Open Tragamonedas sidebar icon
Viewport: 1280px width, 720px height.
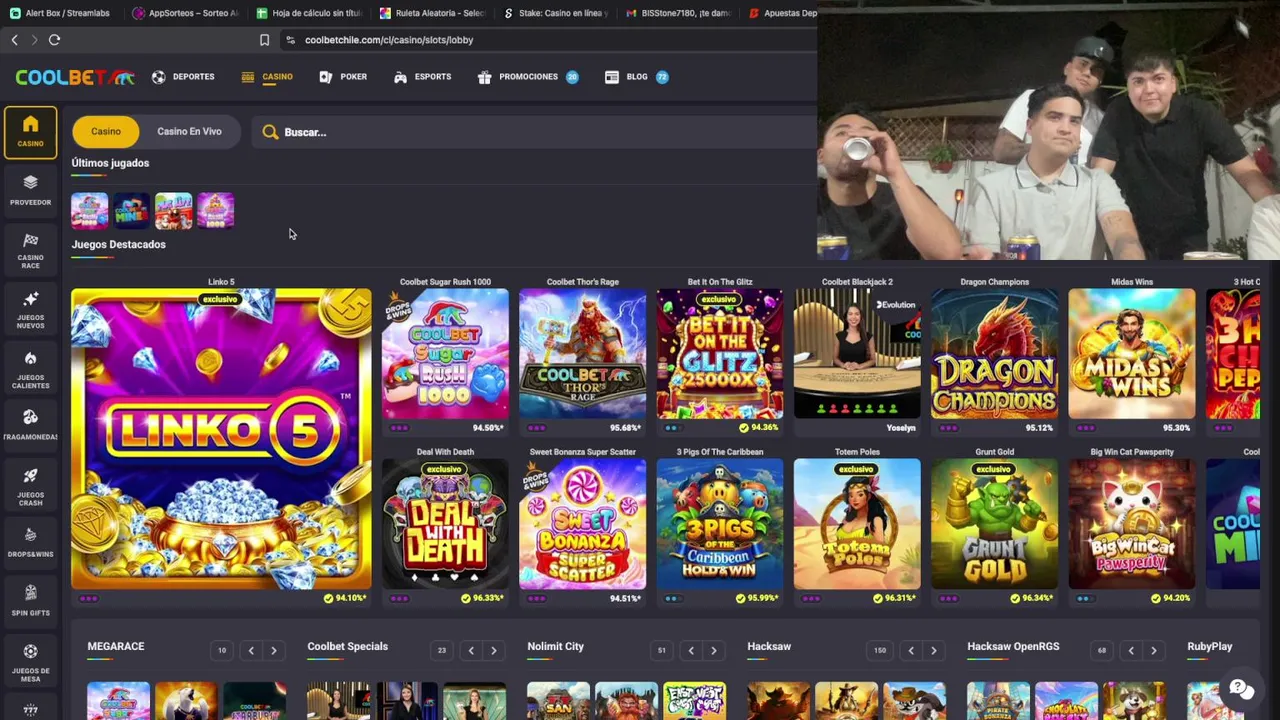(30, 425)
